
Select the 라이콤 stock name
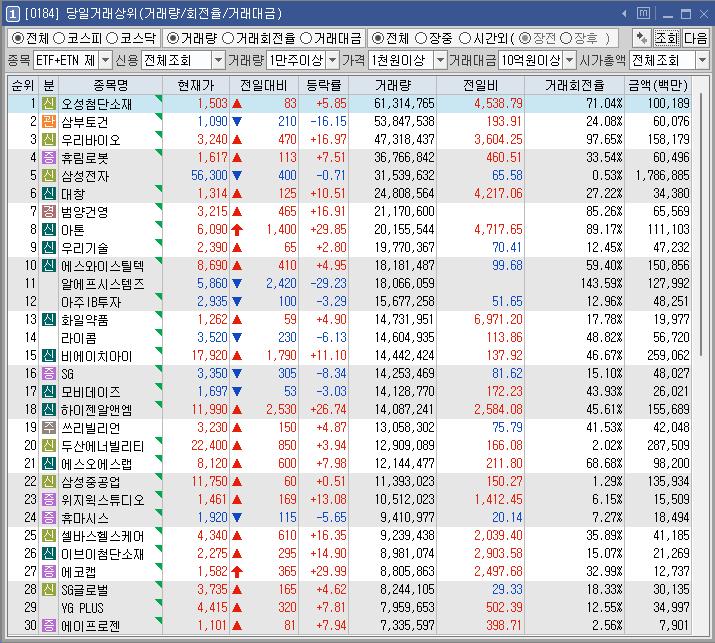79,338
